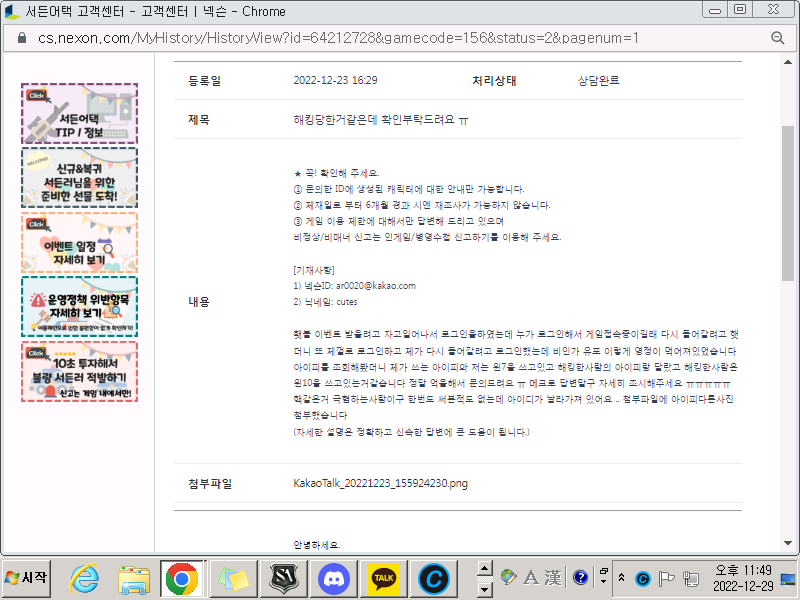Click the Chrome zoom magnifier icon
The width and height of the screenshot is (800, 600).
778,38
